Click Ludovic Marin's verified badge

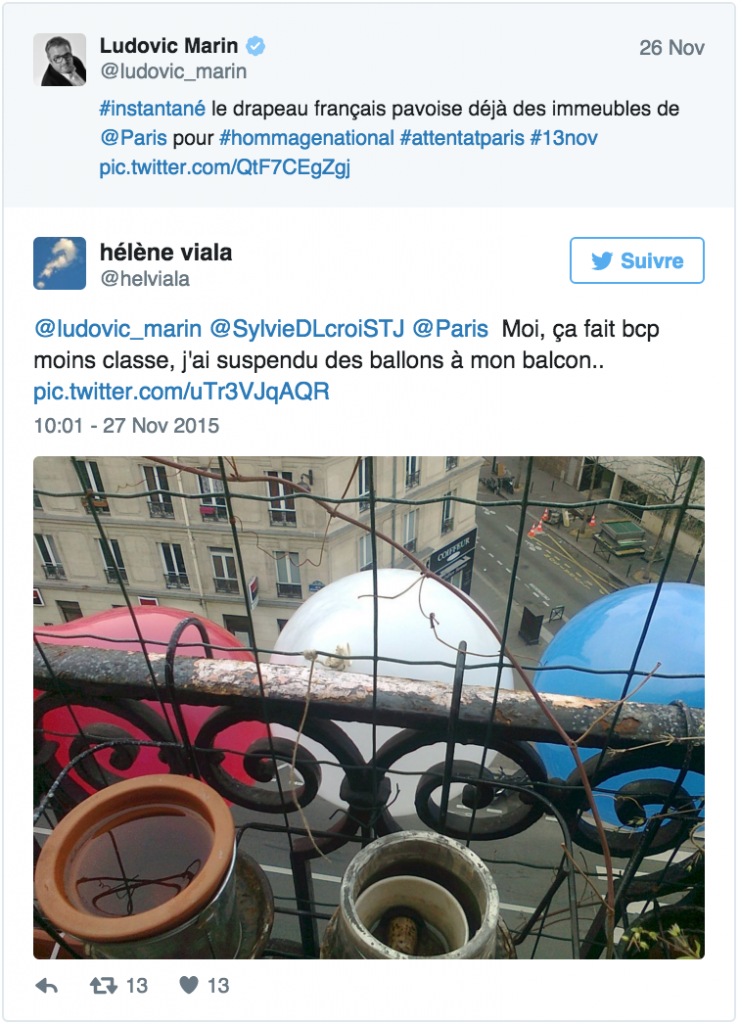(255, 46)
